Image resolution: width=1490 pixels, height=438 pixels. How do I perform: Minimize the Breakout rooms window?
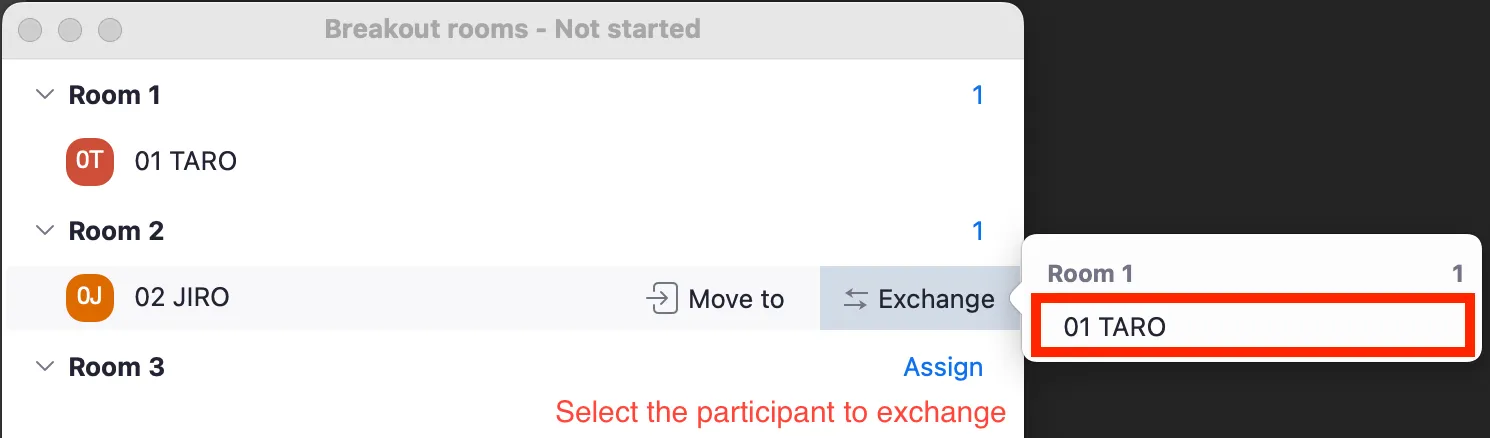[x=69, y=29]
